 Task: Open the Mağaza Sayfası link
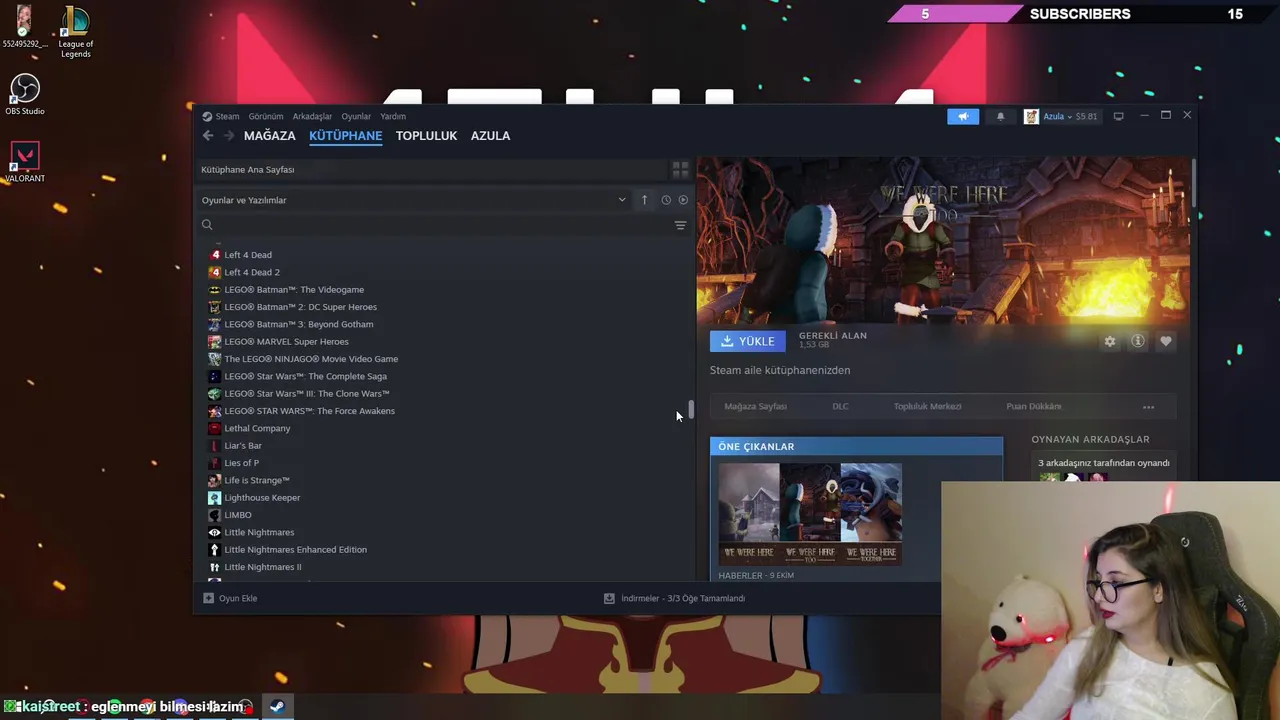click(x=755, y=407)
